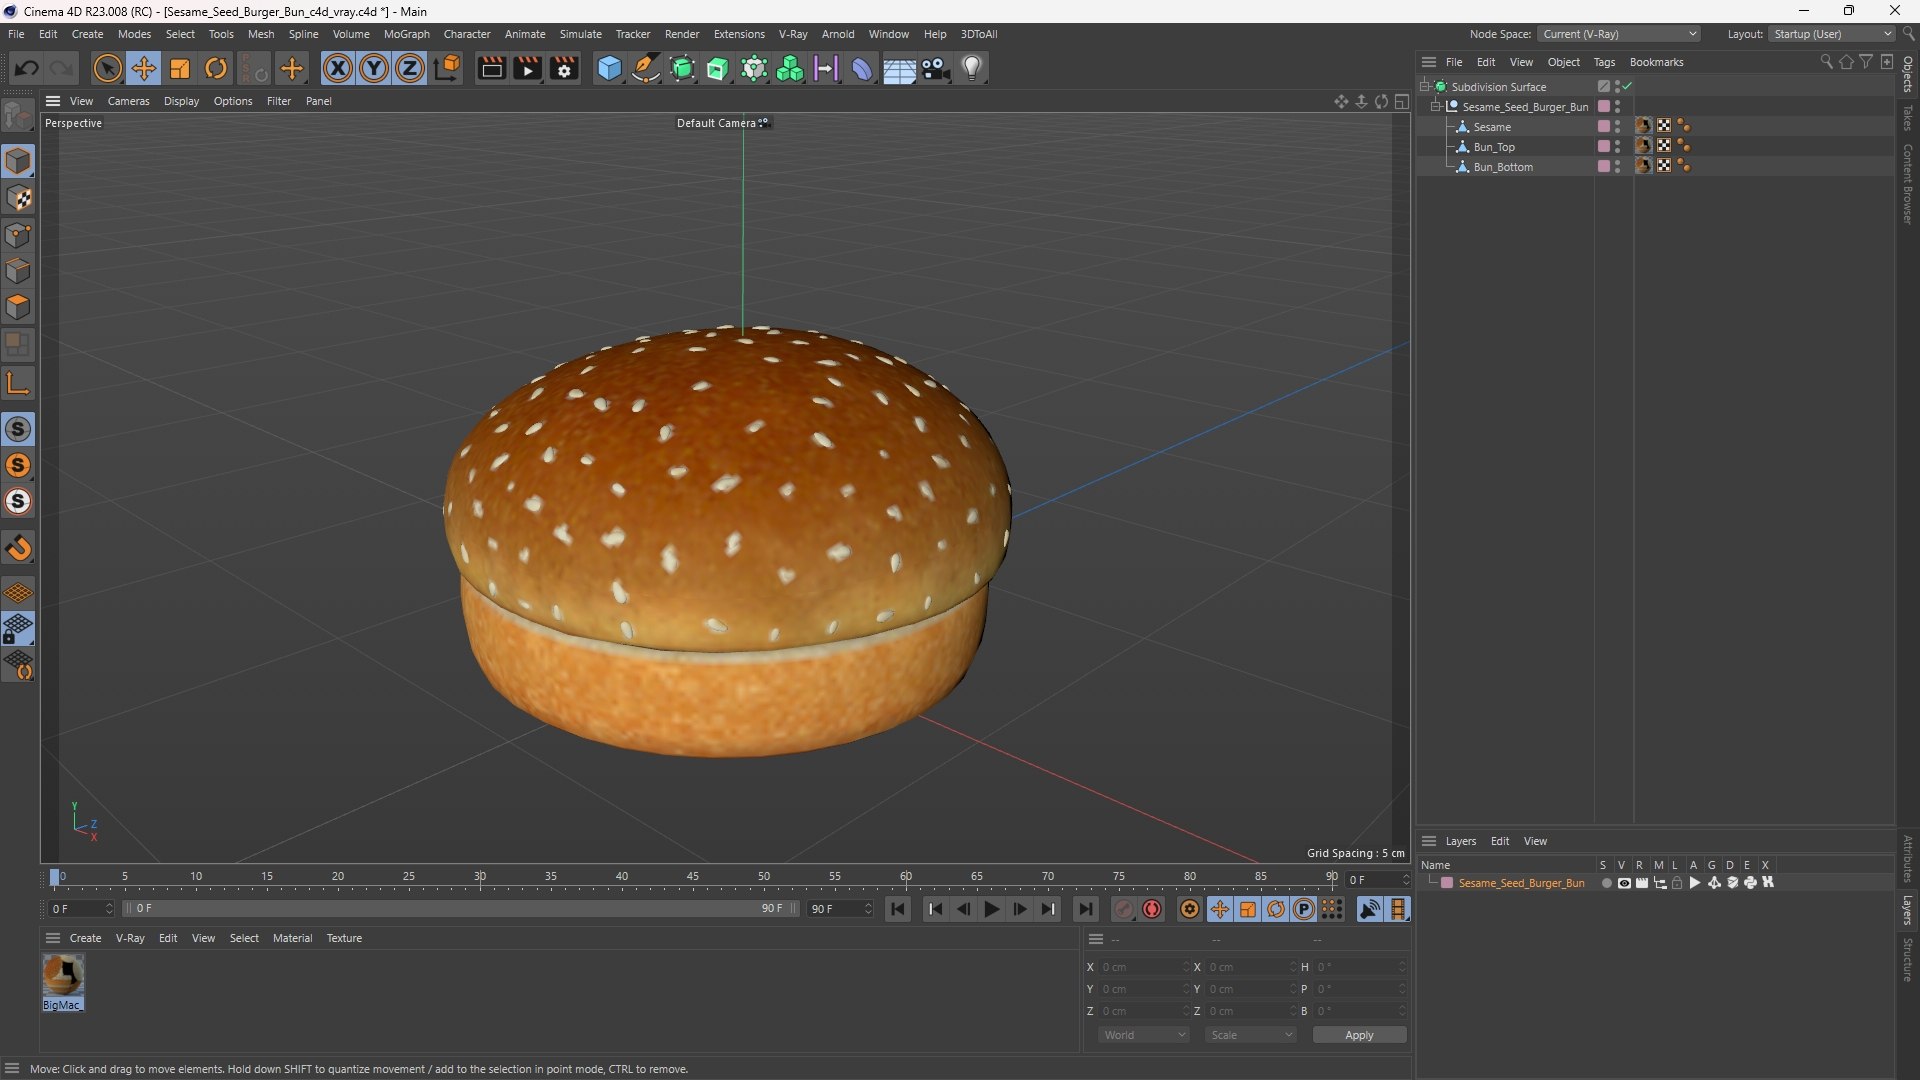Open the Spline Pen tool
Screen dimensions: 1920x1080
646,68
